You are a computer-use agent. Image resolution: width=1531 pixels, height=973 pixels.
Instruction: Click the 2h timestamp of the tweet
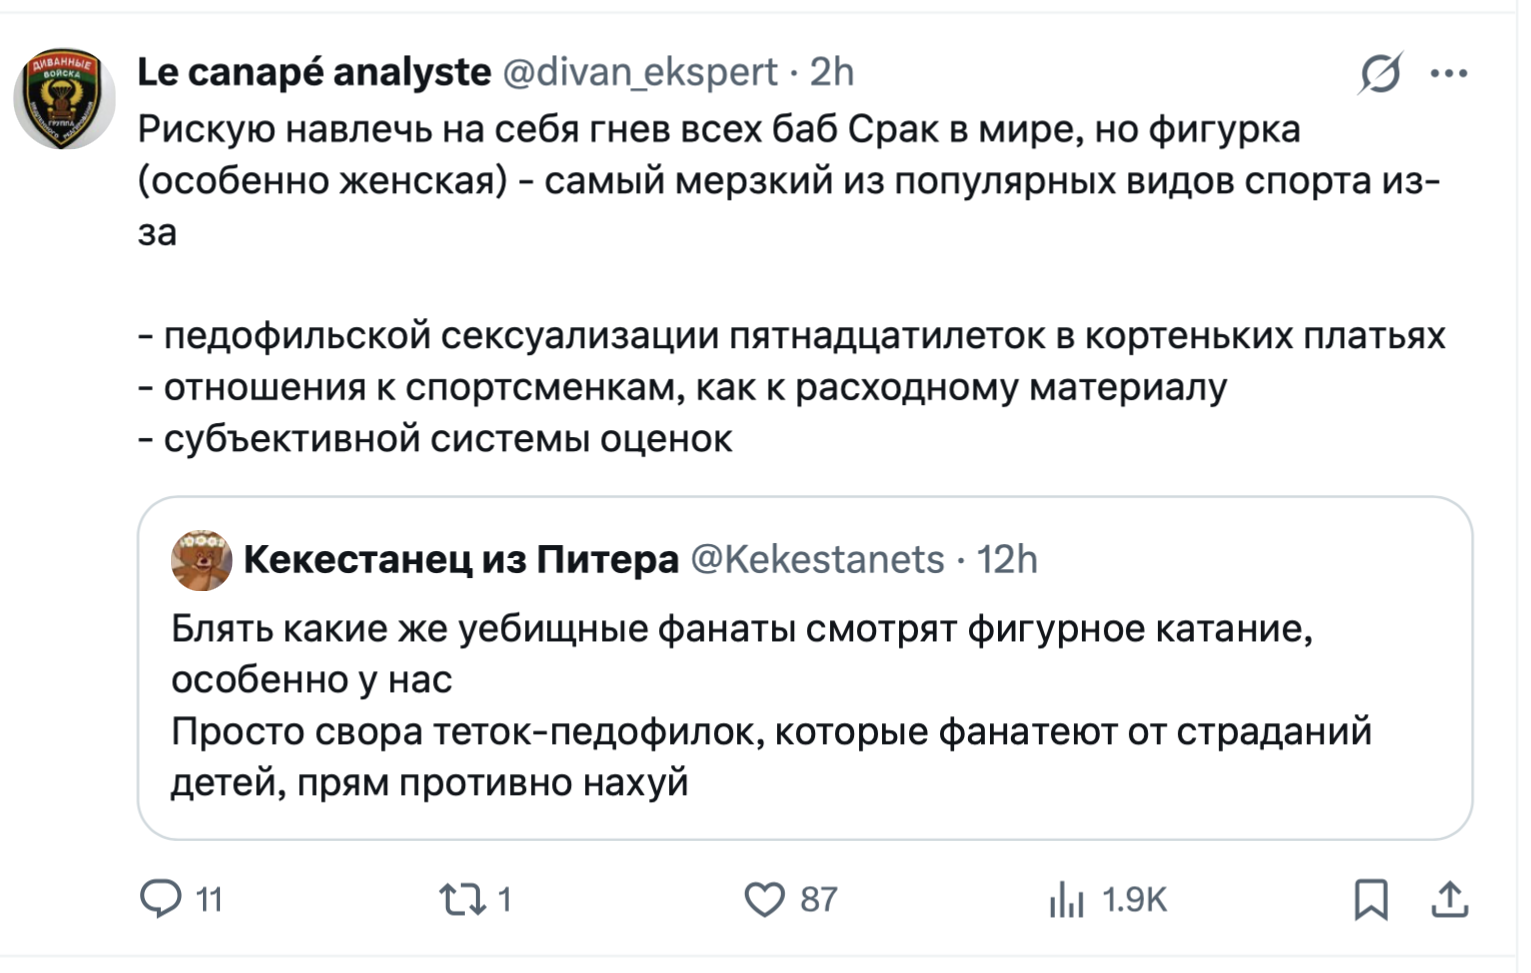tap(831, 72)
